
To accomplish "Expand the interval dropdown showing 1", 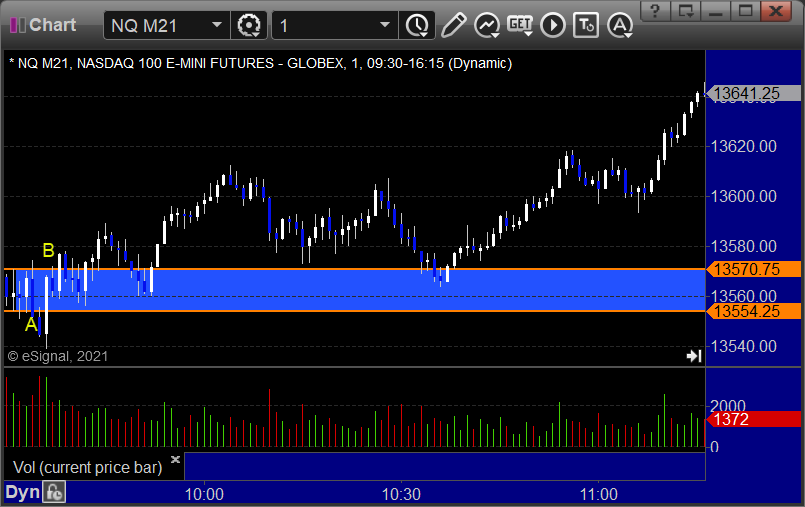I will tap(335, 25).
